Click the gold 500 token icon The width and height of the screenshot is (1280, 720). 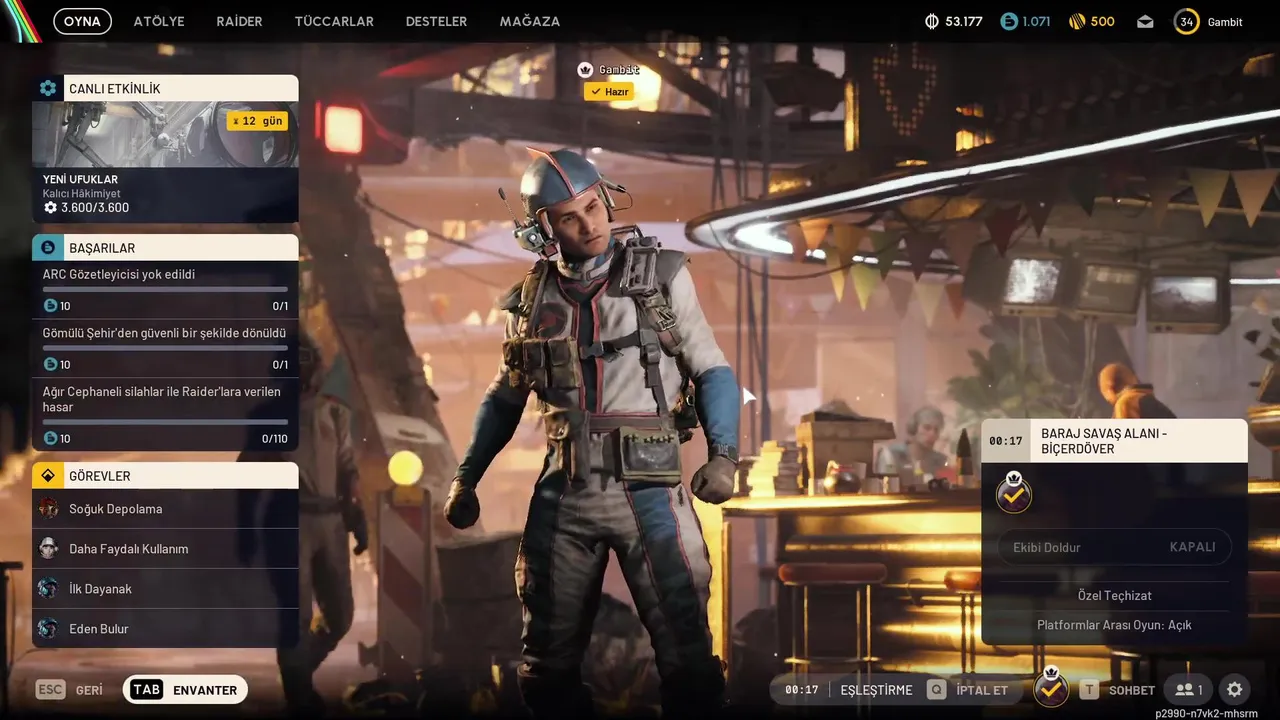(1077, 21)
